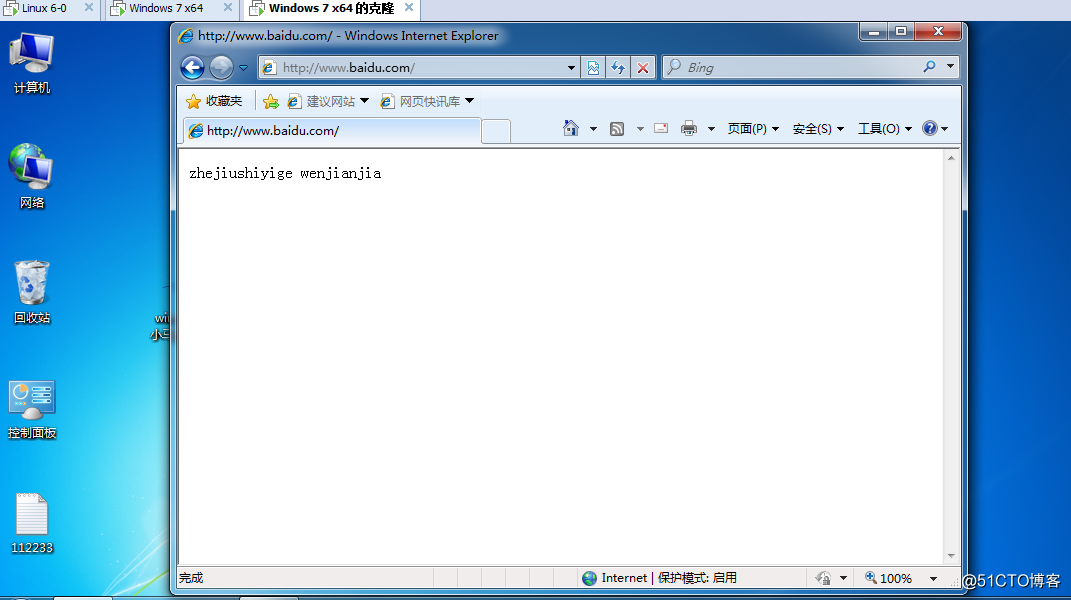Click the Read Mail envelope icon
1071x600 pixels.
click(660, 128)
